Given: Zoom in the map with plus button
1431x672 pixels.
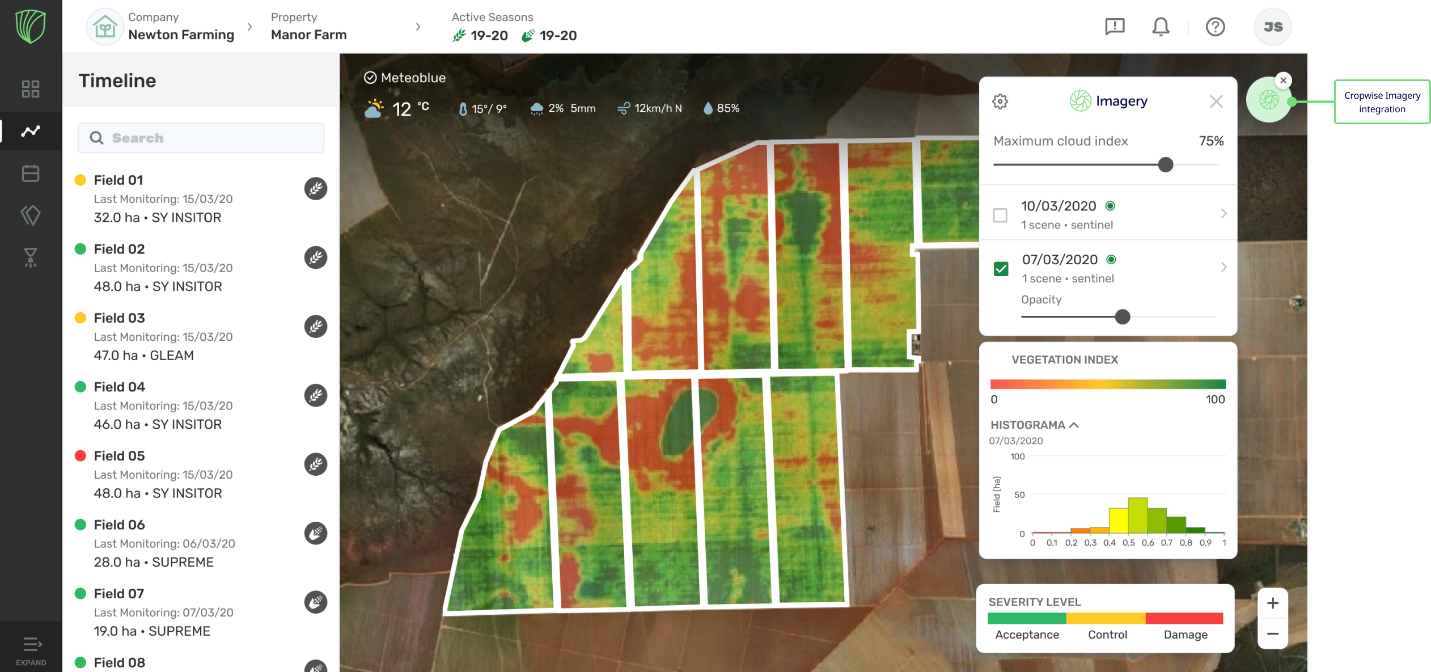Looking at the screenshot, I should pyautogui.click(x=1272, y=603).
